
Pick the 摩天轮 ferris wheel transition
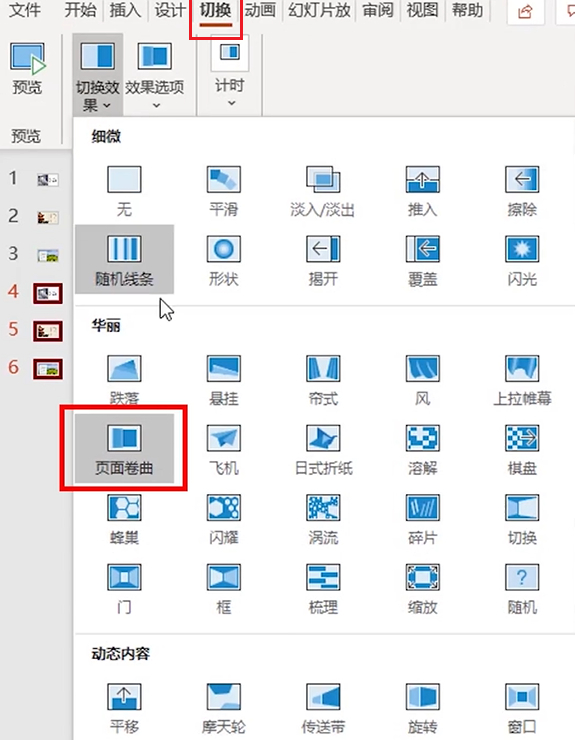[x=224, y=707]
